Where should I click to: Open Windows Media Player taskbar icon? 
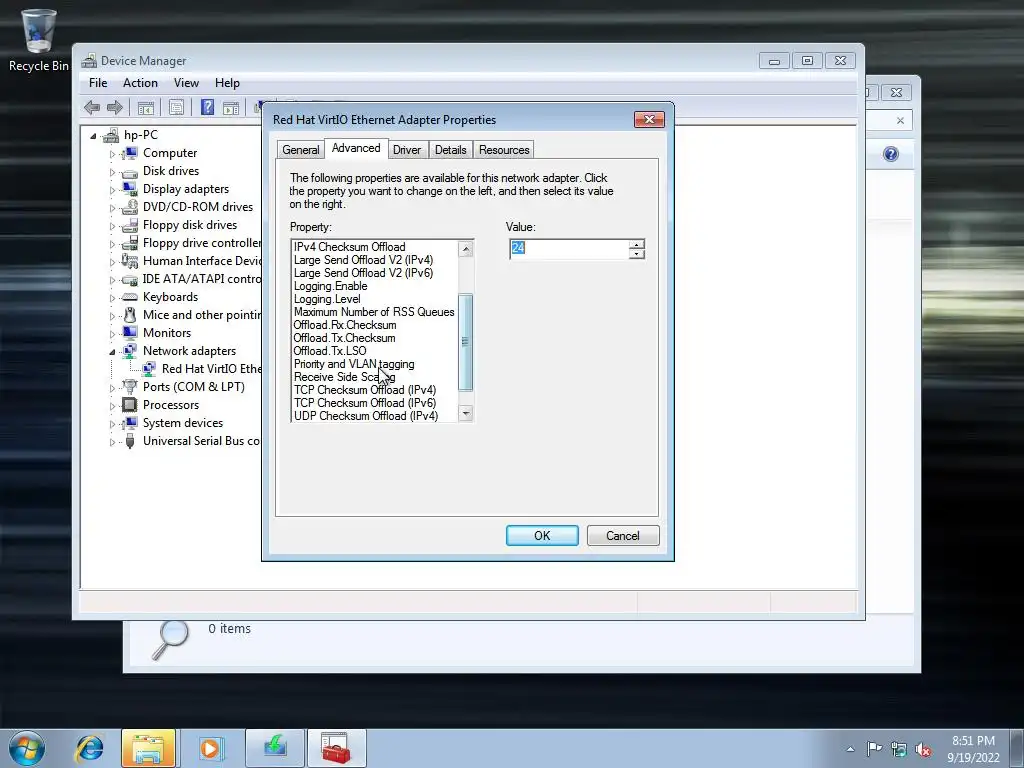coord(210,748)
